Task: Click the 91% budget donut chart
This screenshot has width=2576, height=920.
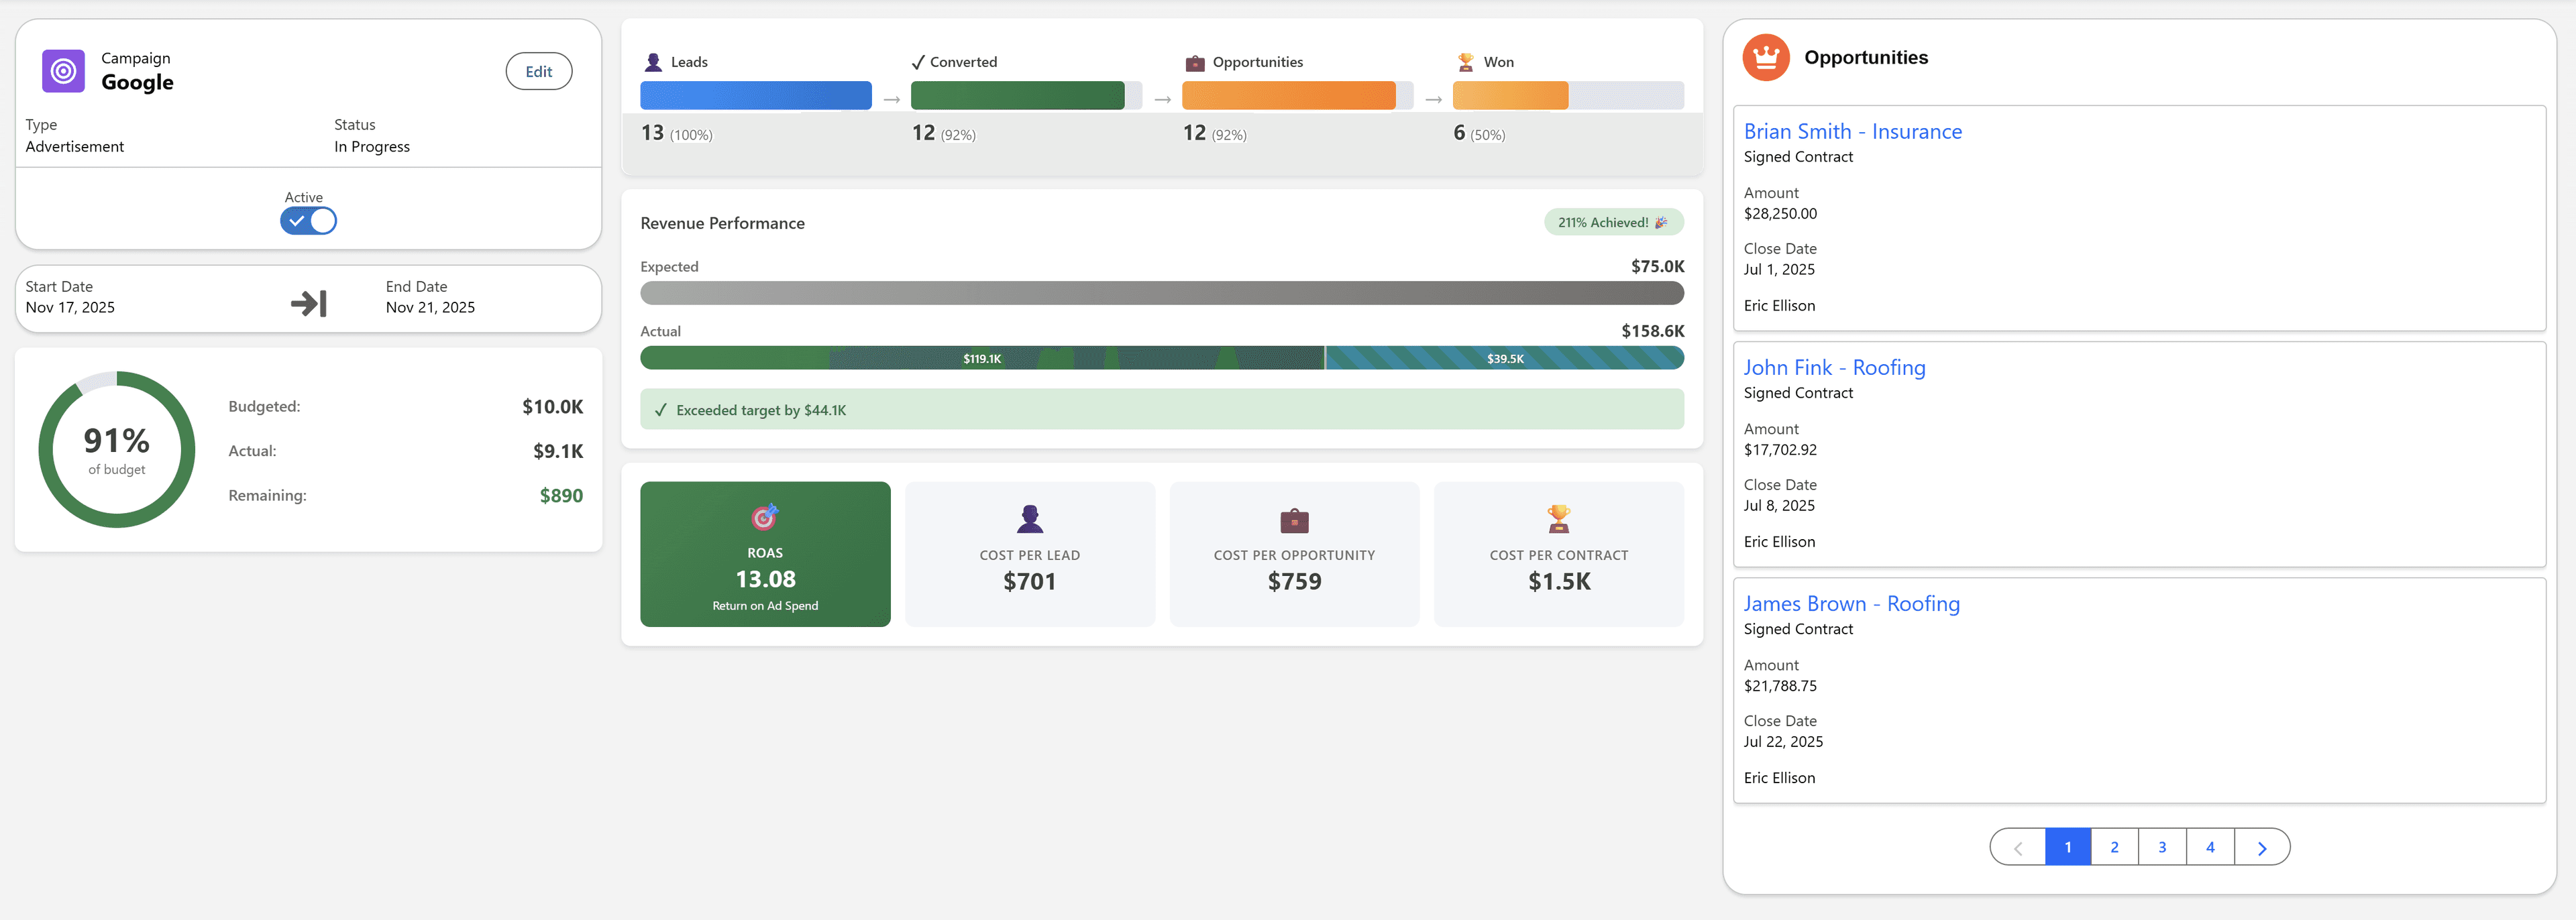Action: click(116, 449)
